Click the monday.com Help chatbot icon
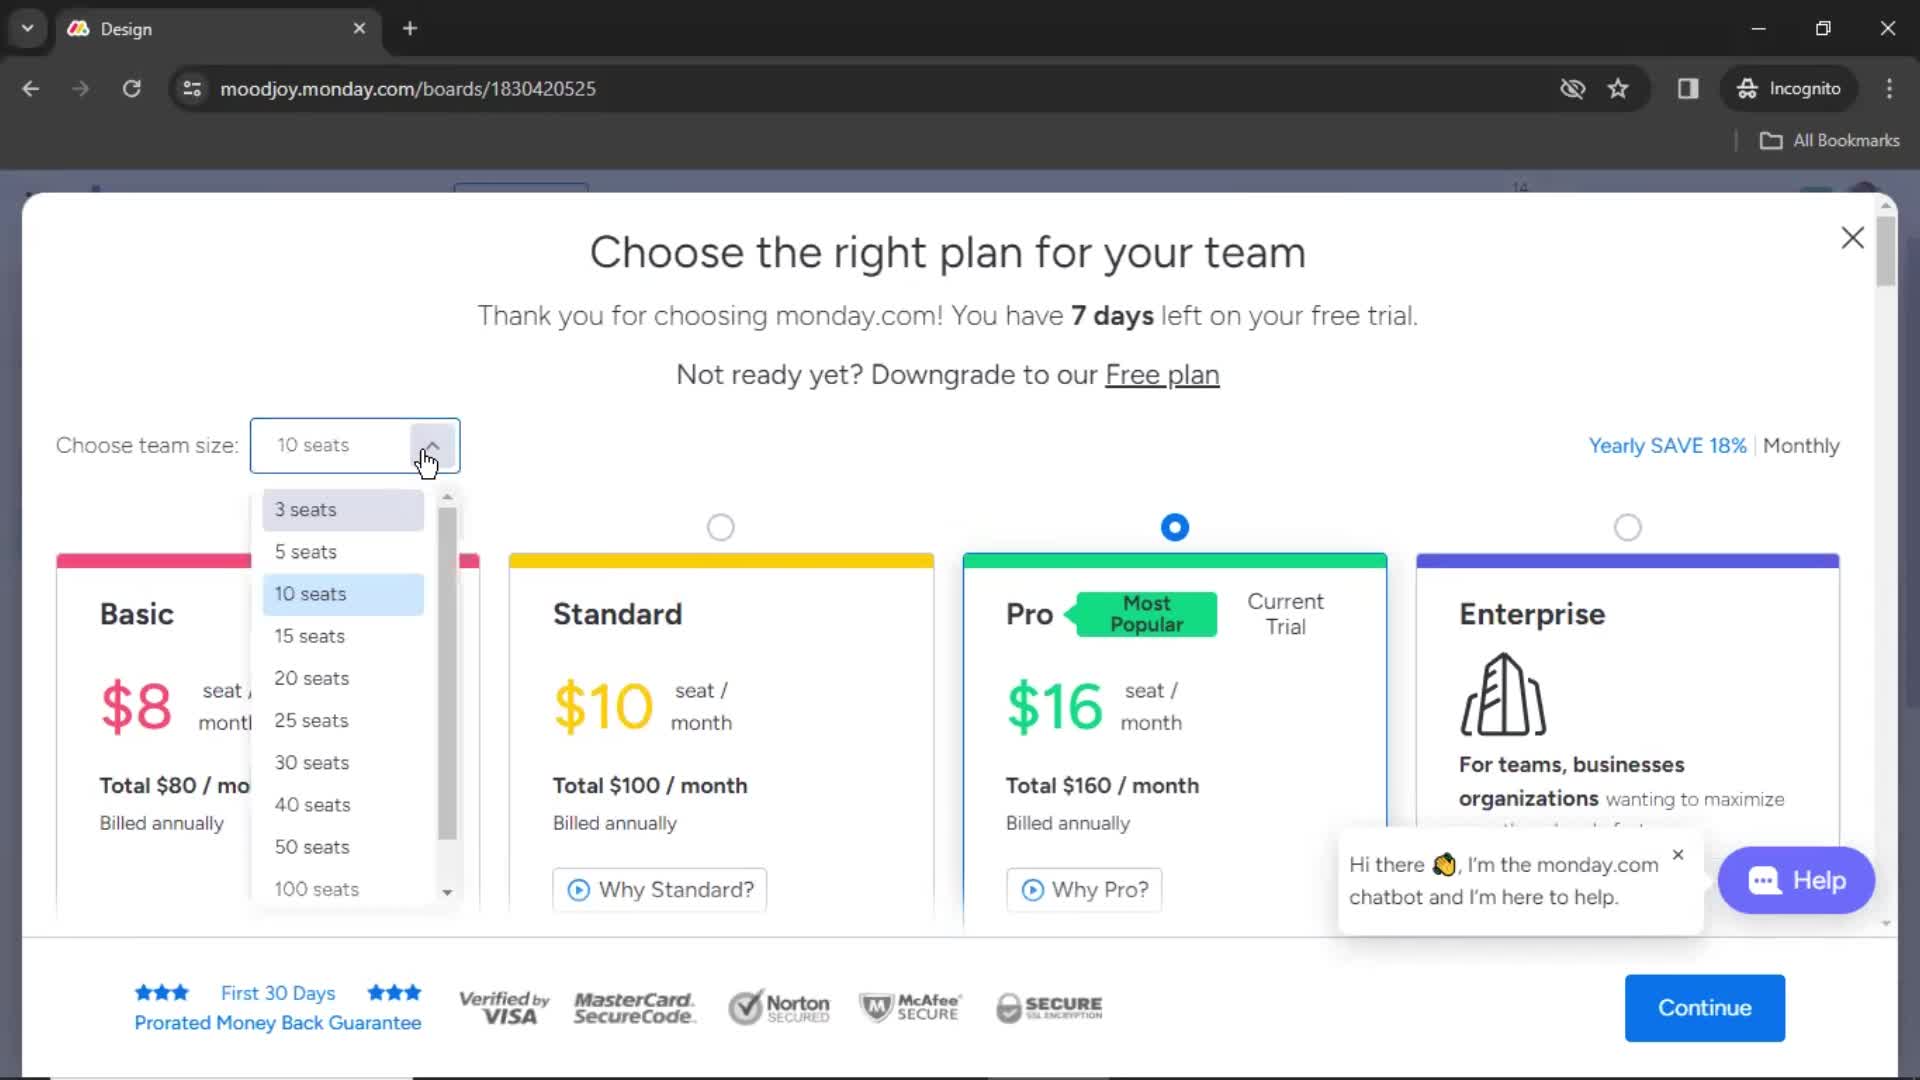 1763,881
